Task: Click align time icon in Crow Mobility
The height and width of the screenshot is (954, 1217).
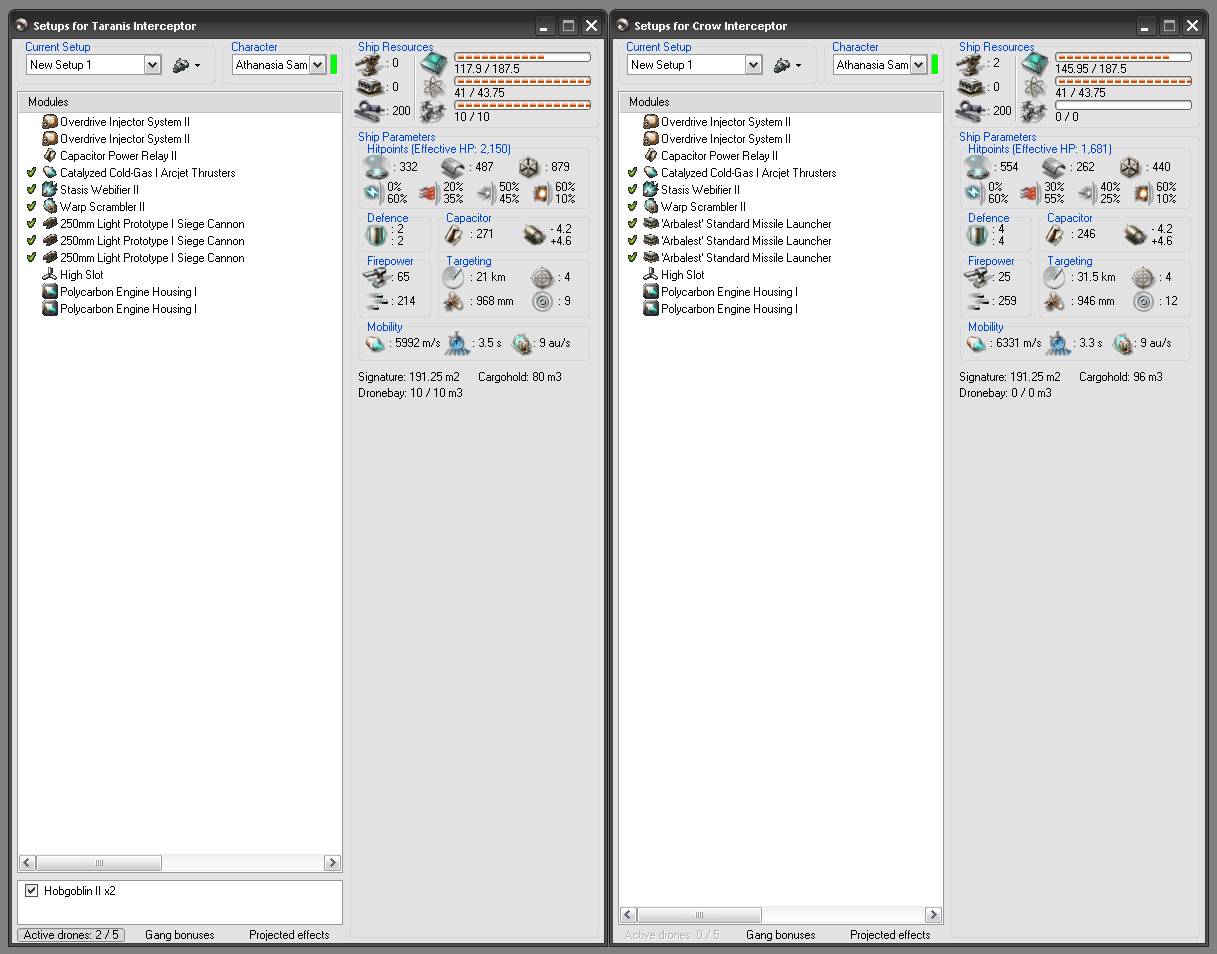Action: coord(1059,343)
